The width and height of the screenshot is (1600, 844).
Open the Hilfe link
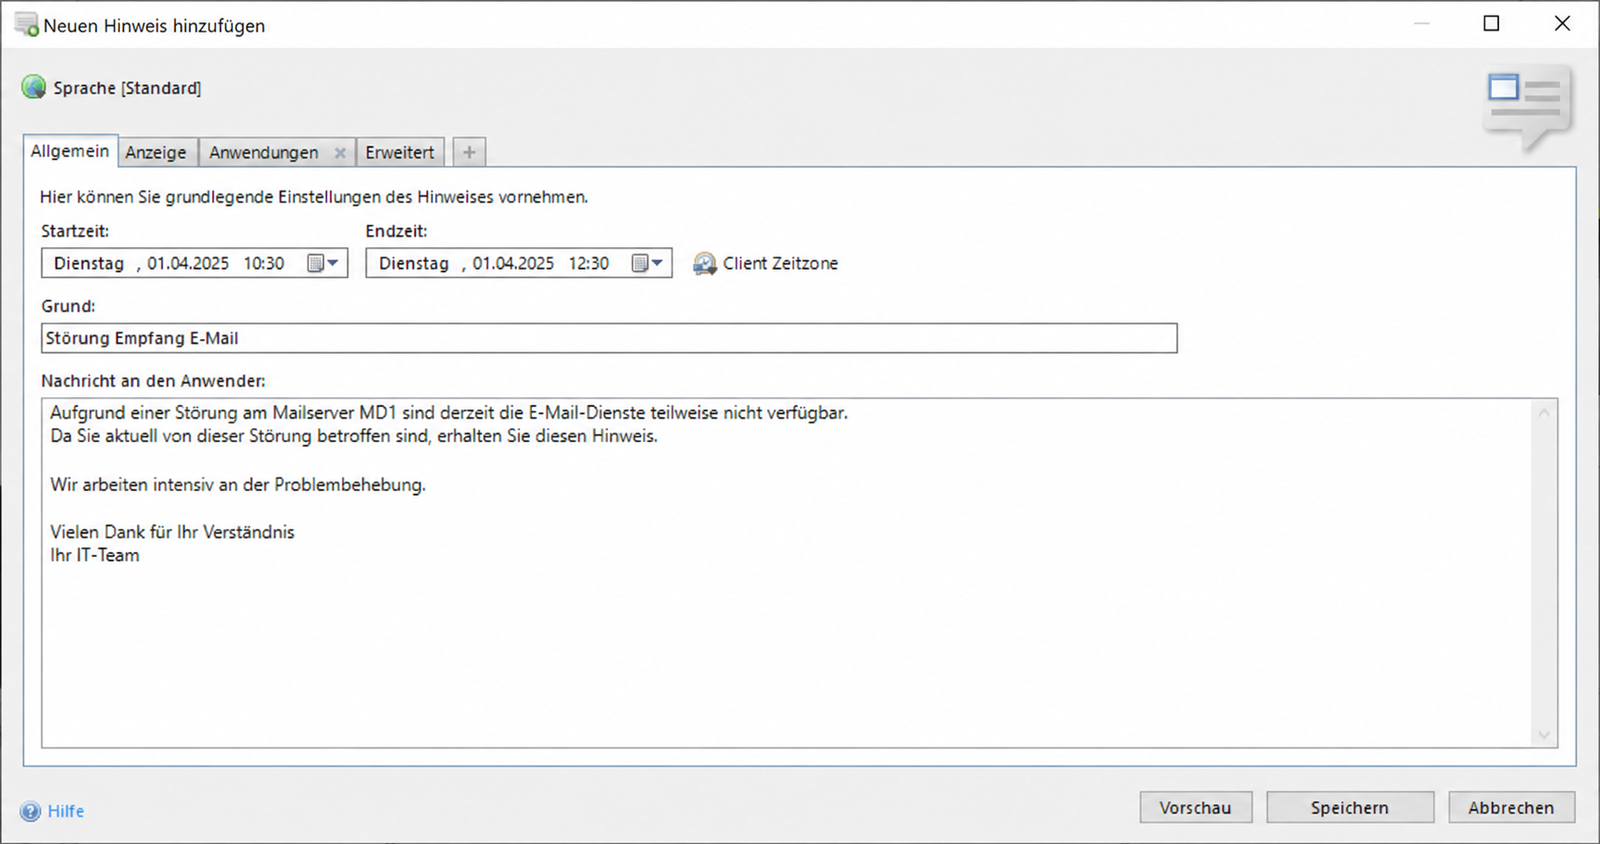(66, 811)
